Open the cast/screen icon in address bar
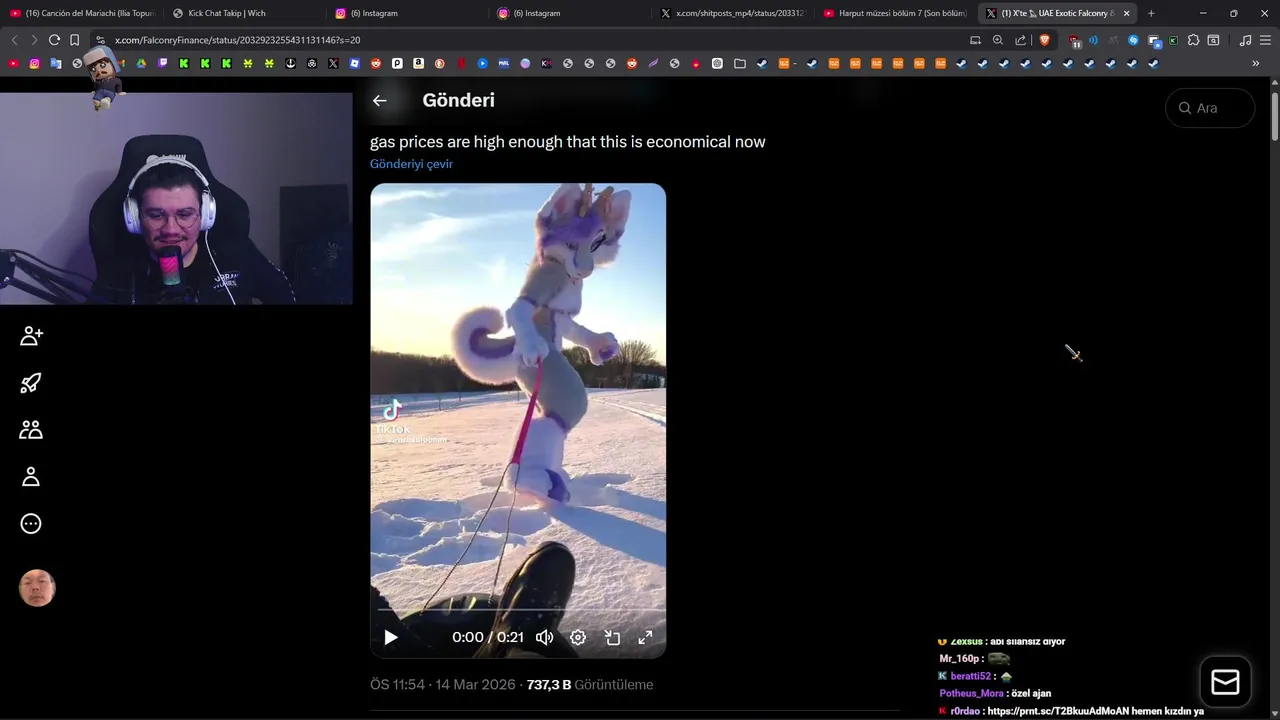Viewport: 1280px width, 720px height. (975, 40)
